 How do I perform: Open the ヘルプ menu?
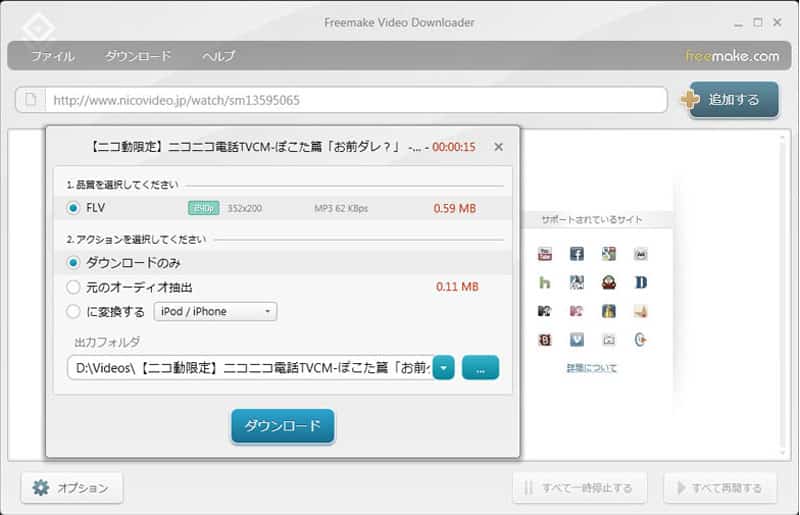219,56
